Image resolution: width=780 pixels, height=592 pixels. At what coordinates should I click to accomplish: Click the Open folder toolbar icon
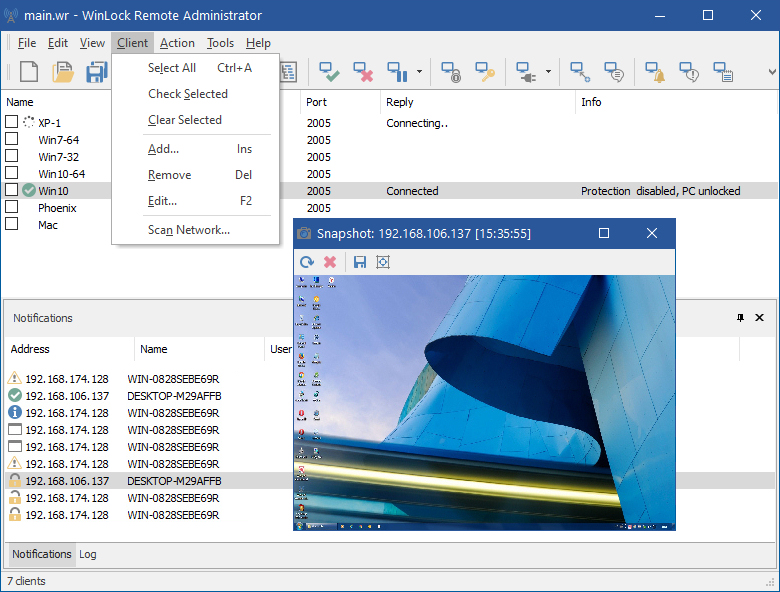[x=63, y=72]
